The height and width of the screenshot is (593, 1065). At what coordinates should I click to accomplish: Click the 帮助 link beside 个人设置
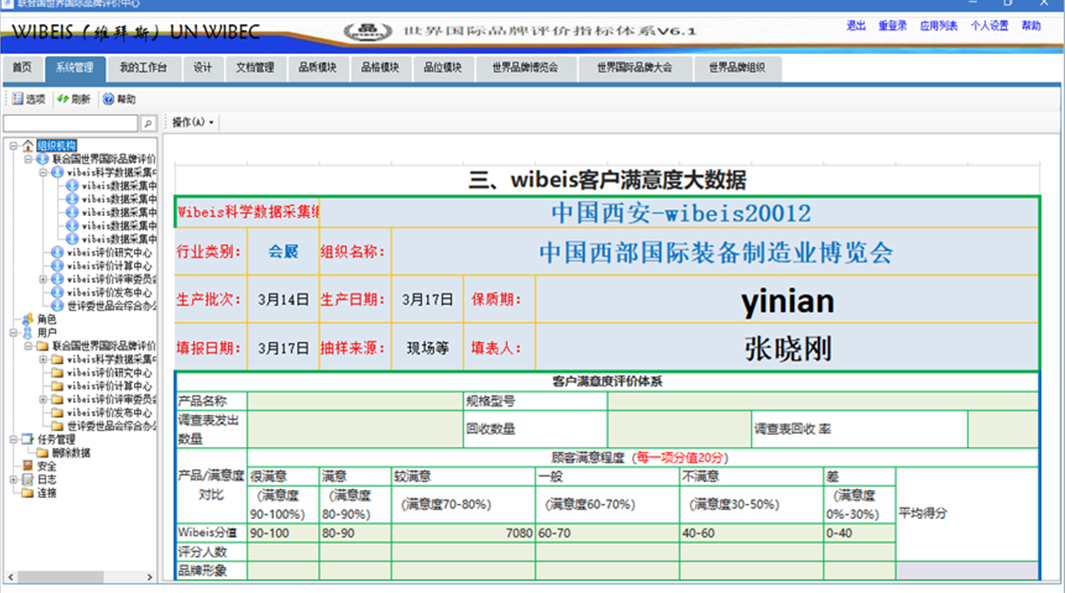[1031, 26]
